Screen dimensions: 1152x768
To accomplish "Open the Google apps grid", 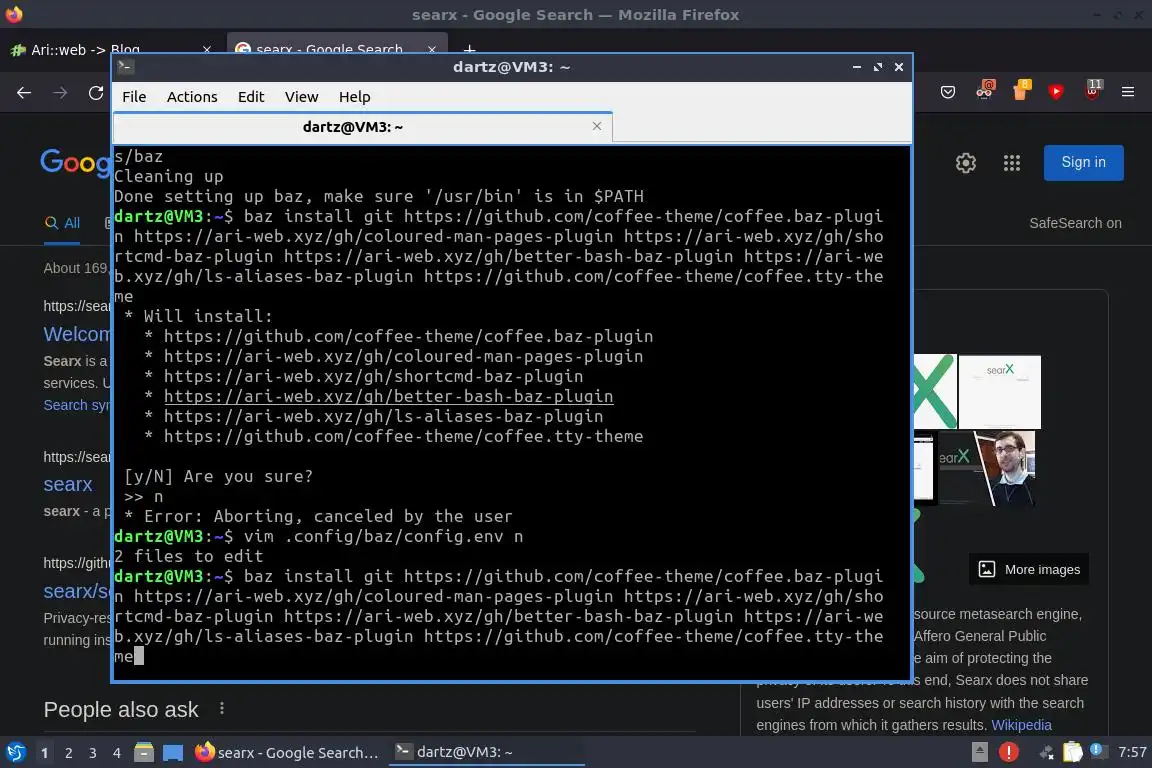I will click(x=1012, y=162).
